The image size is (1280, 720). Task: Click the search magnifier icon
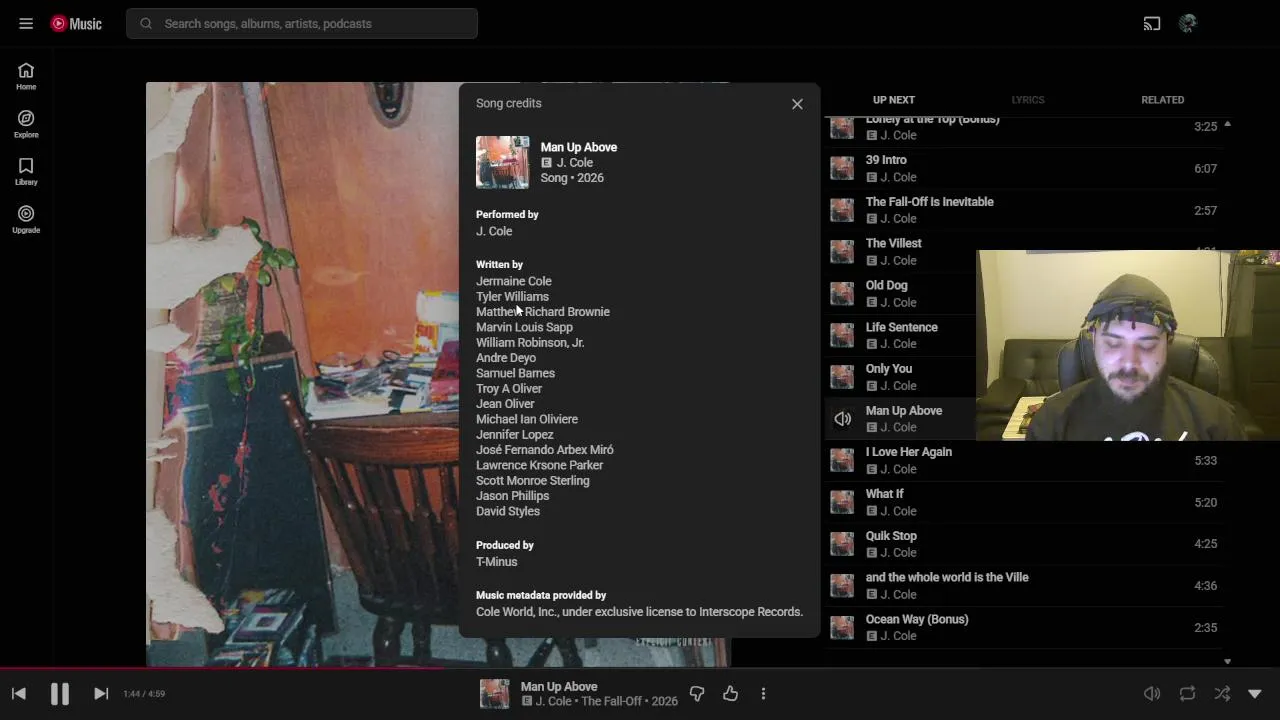click(x=146, y=23)
